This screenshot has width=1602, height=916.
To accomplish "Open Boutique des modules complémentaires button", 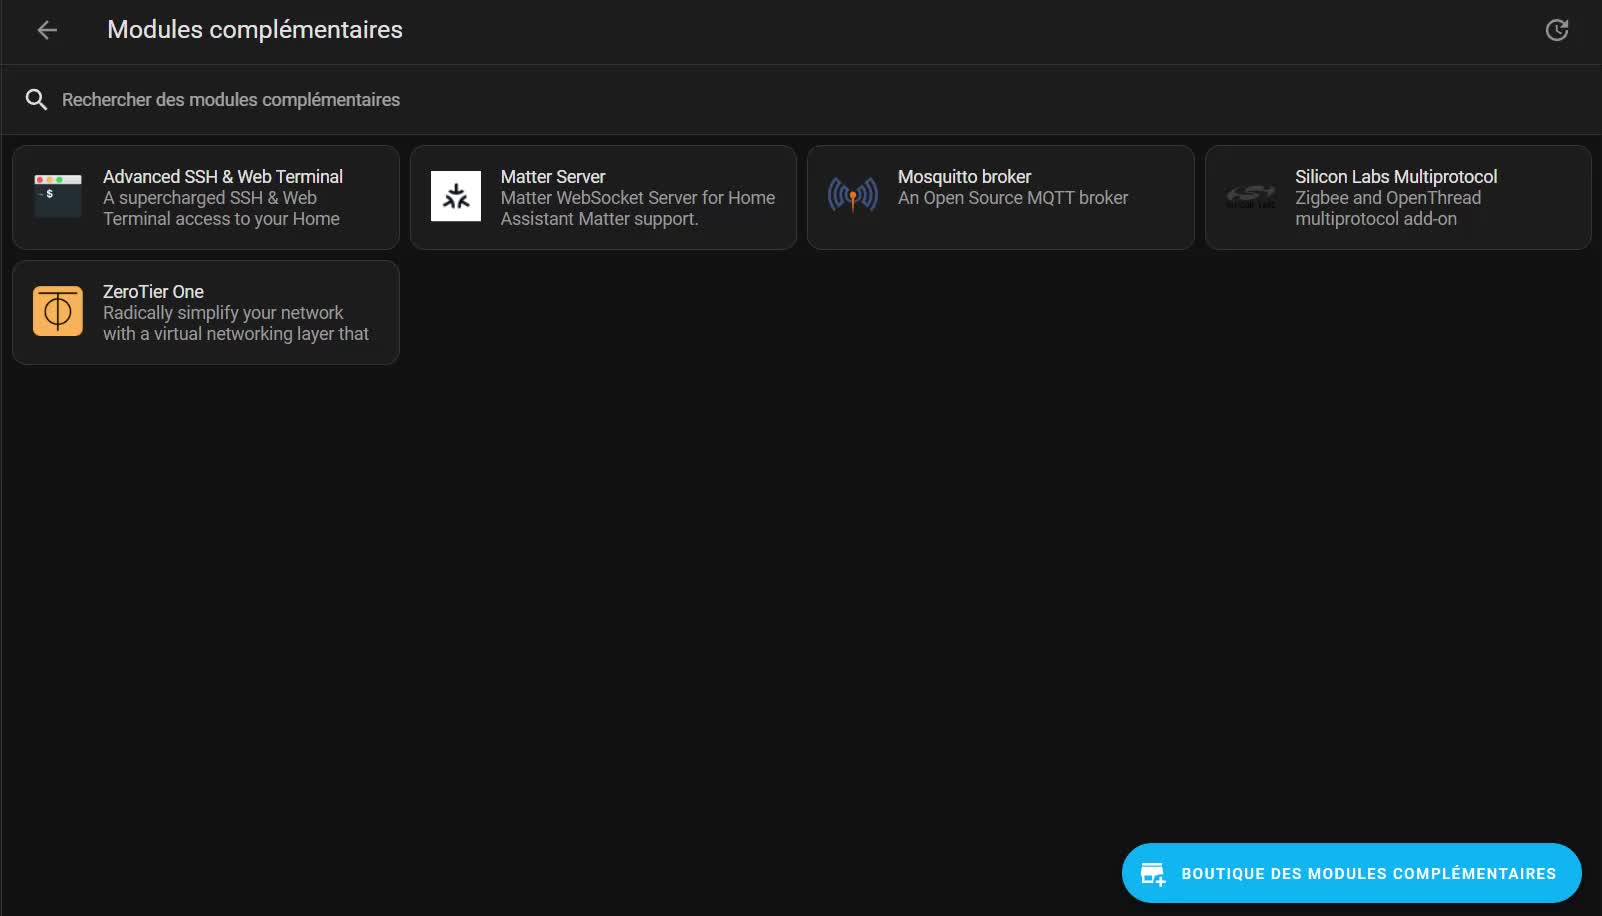I will pos(1352,873).
